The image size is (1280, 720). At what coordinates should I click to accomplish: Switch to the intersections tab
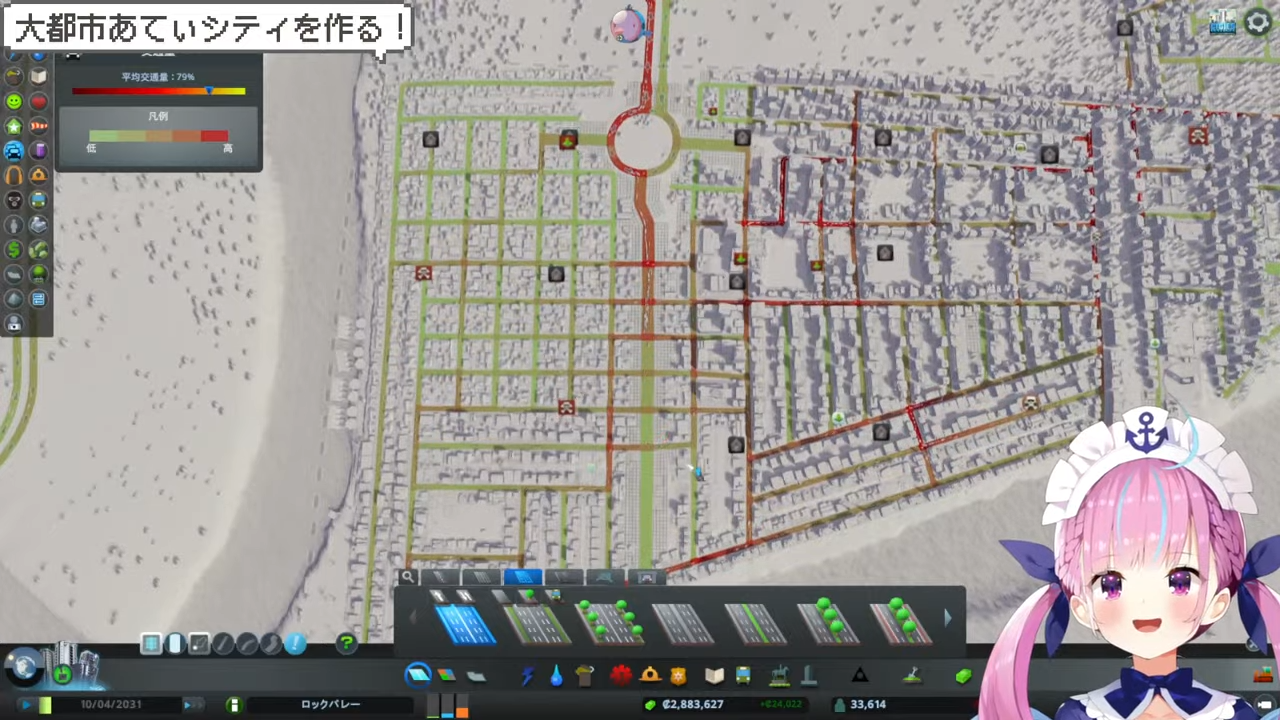[604, 577]
